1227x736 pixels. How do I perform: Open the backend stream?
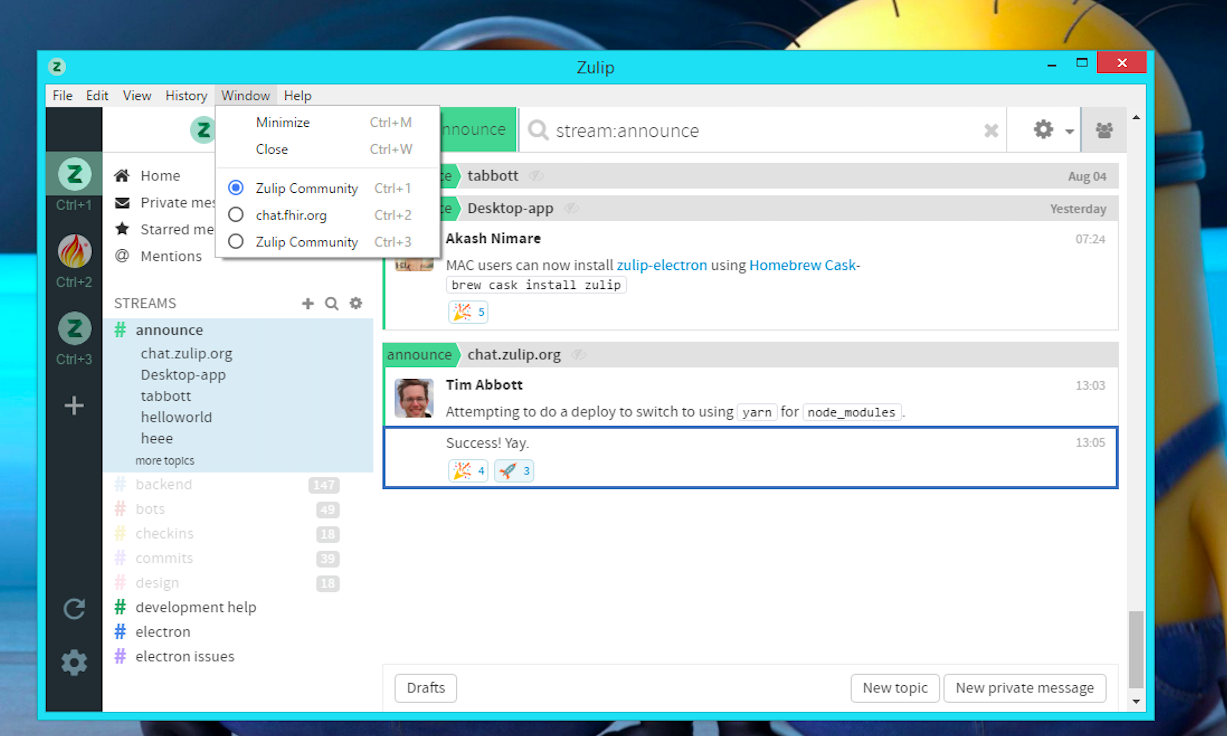pyautogui.click(x=164, y=484)
